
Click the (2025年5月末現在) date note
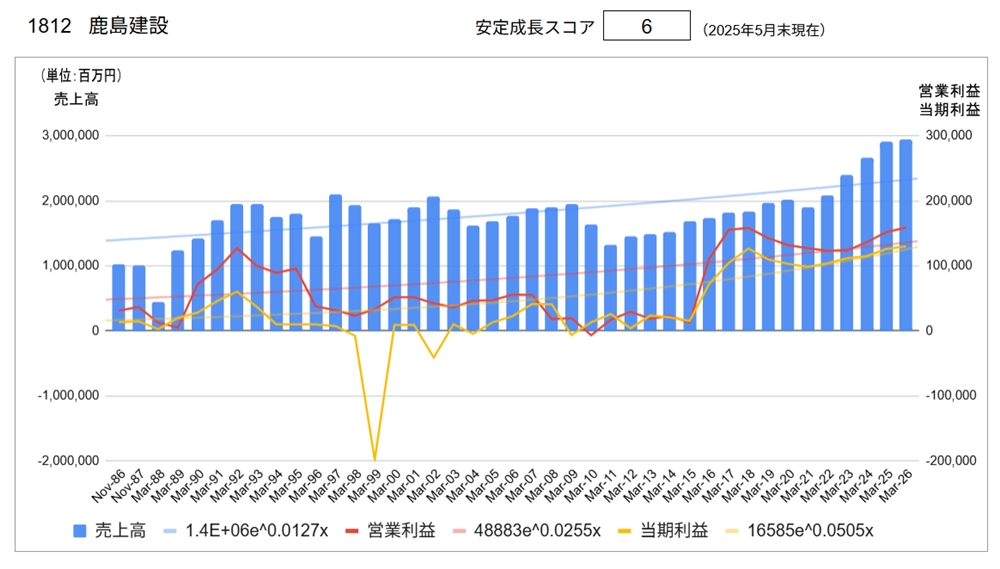[763, 30]
